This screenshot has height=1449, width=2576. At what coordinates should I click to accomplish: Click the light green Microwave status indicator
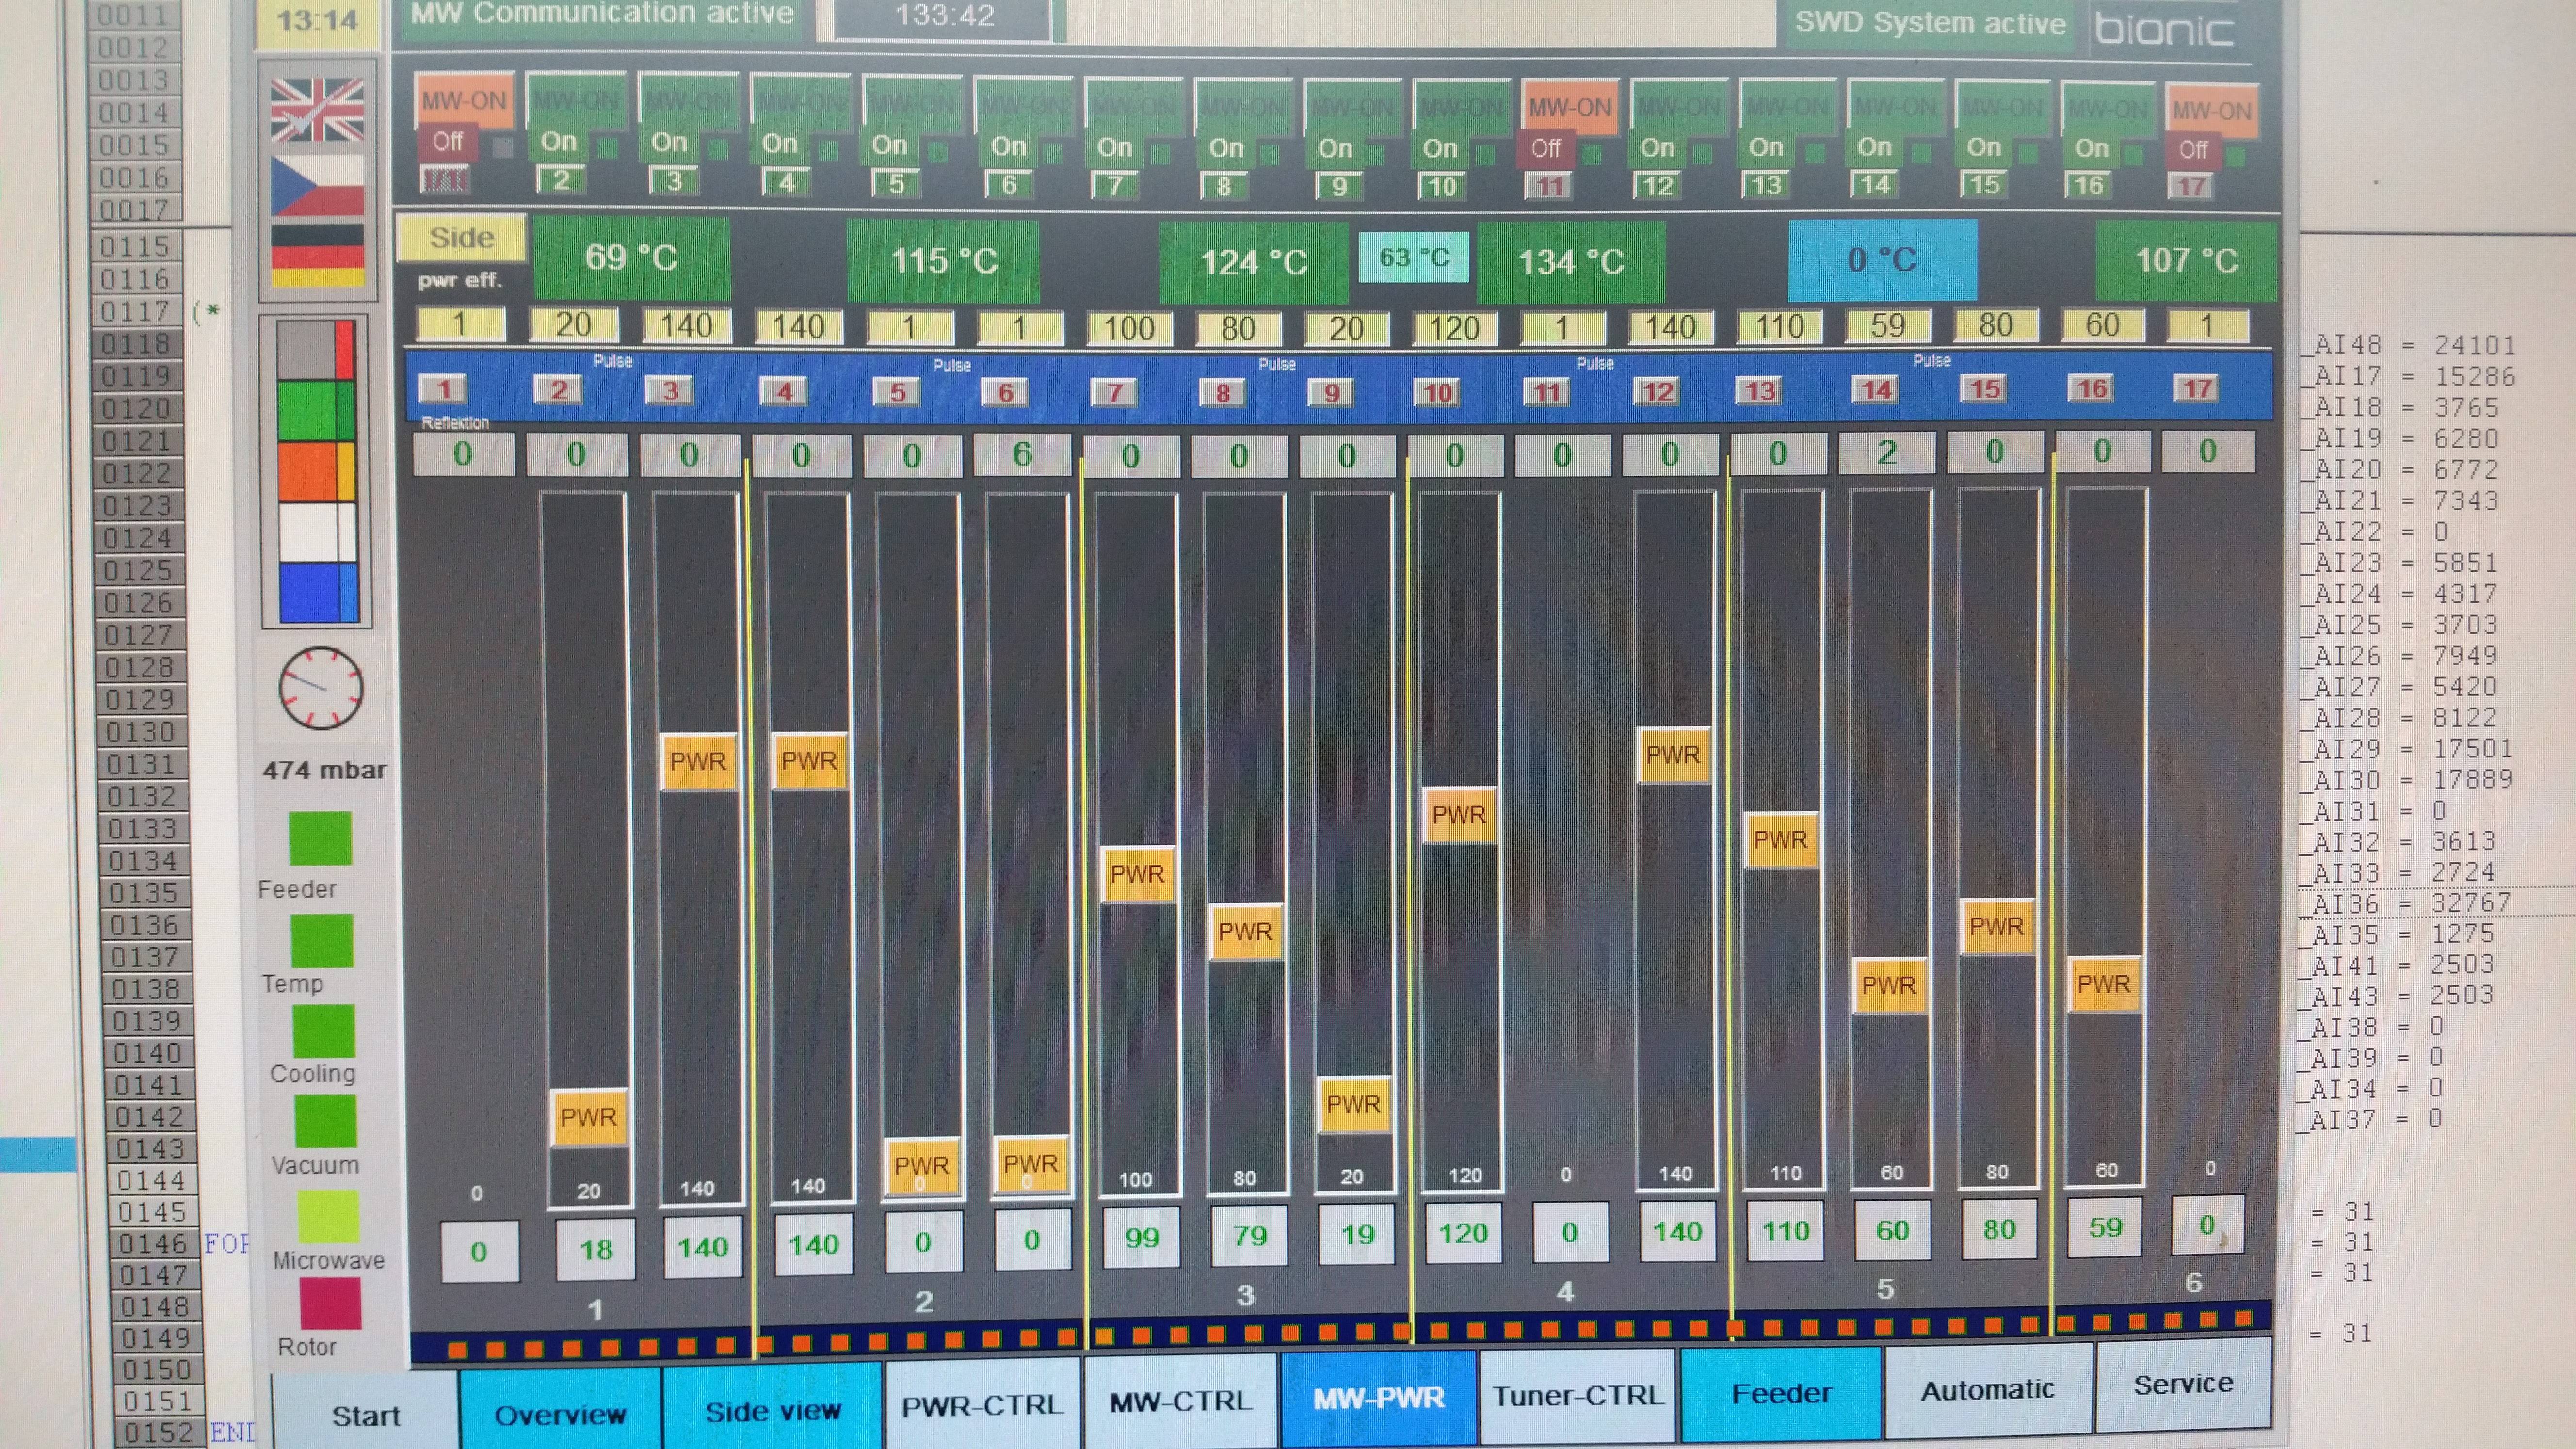(x=327, y=1216)
